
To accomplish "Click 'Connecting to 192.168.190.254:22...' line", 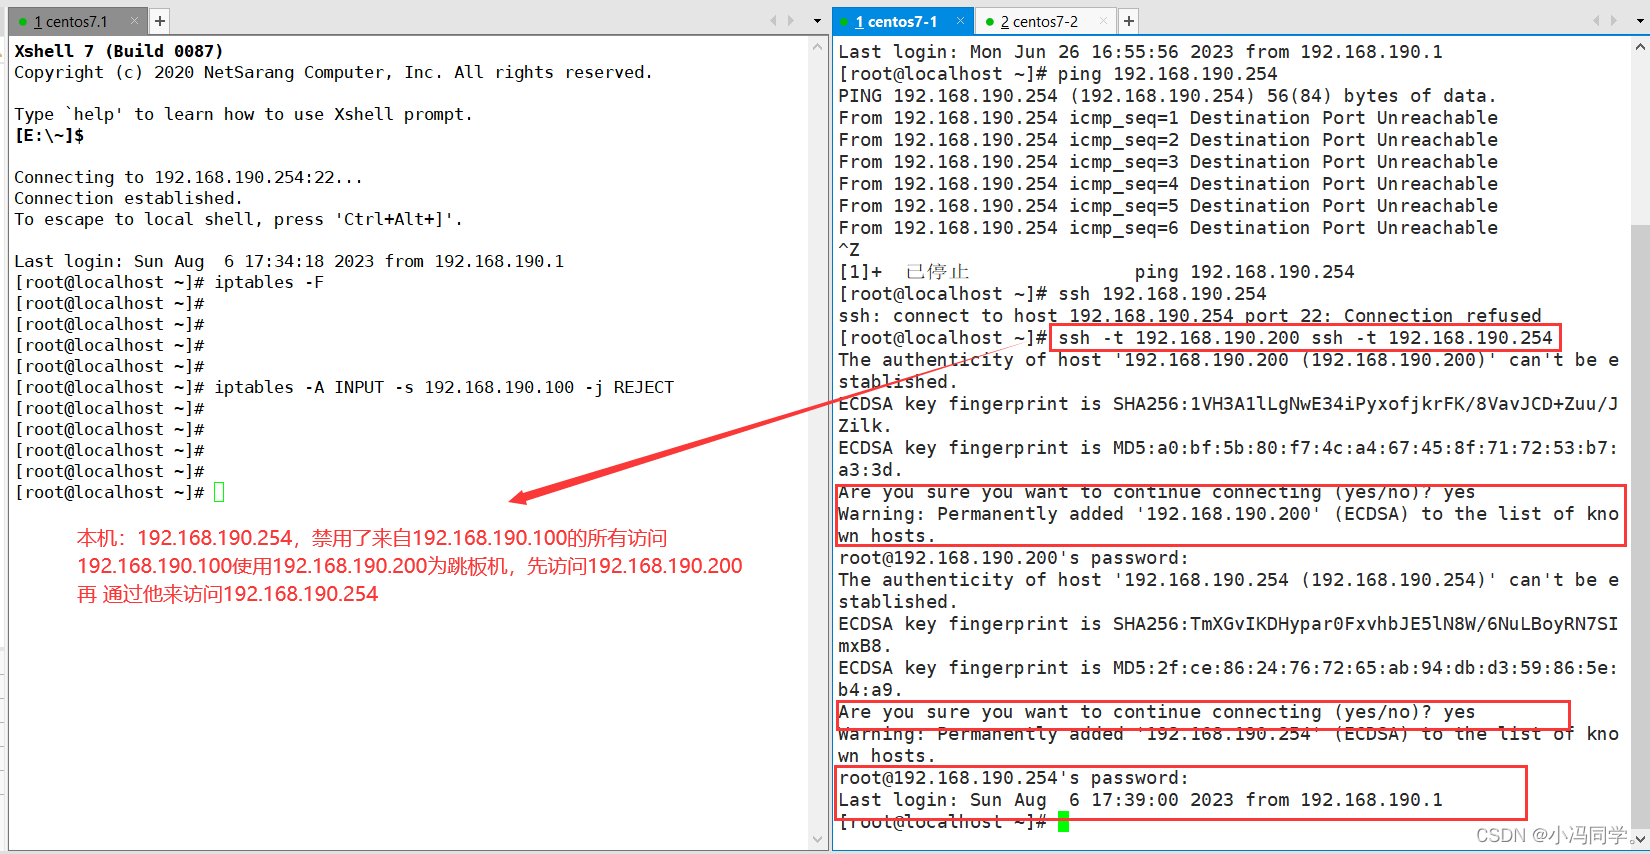I will [188, 177].
